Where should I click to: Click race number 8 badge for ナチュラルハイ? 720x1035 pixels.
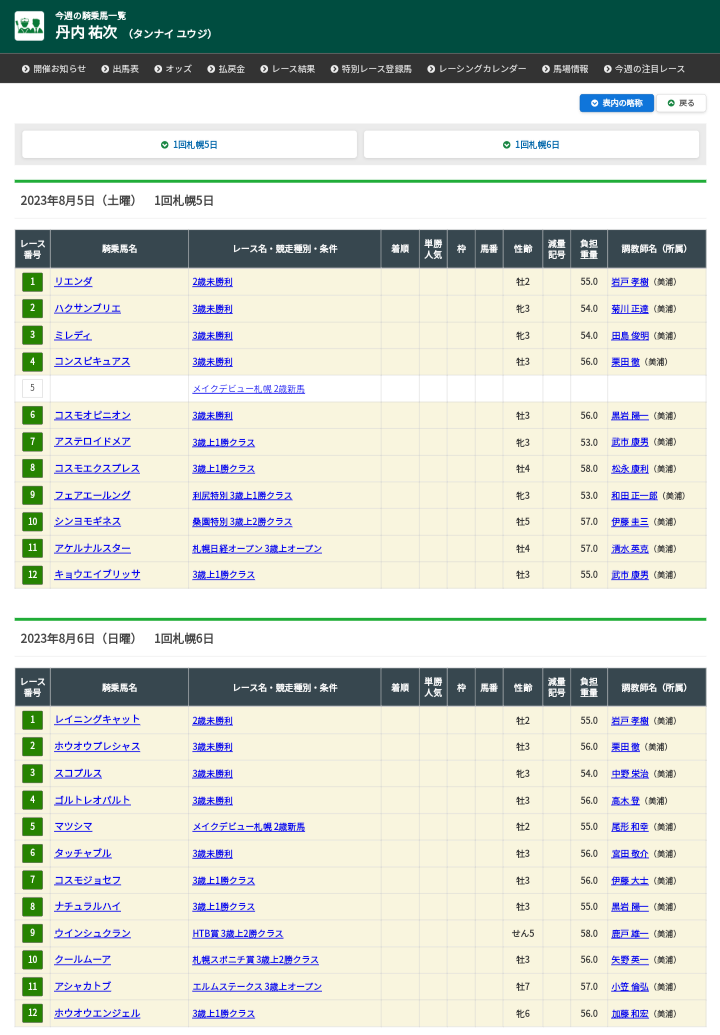point(32,907)
